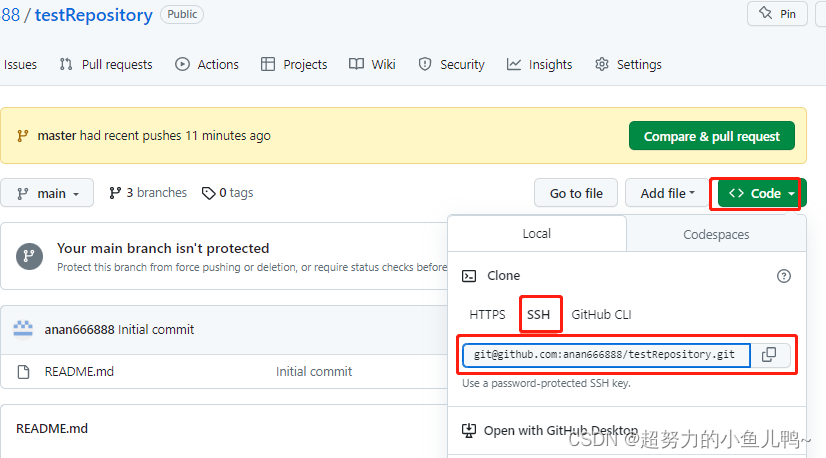826x458 pixels.
Task: Click the branch icon in the yellow push banner
Action: tap(22, 136)
